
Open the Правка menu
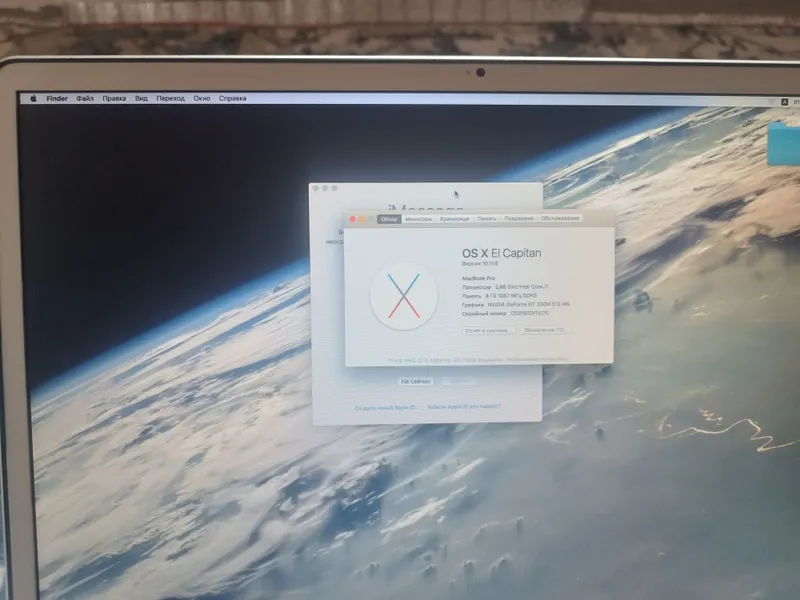[x=114, y=98]
